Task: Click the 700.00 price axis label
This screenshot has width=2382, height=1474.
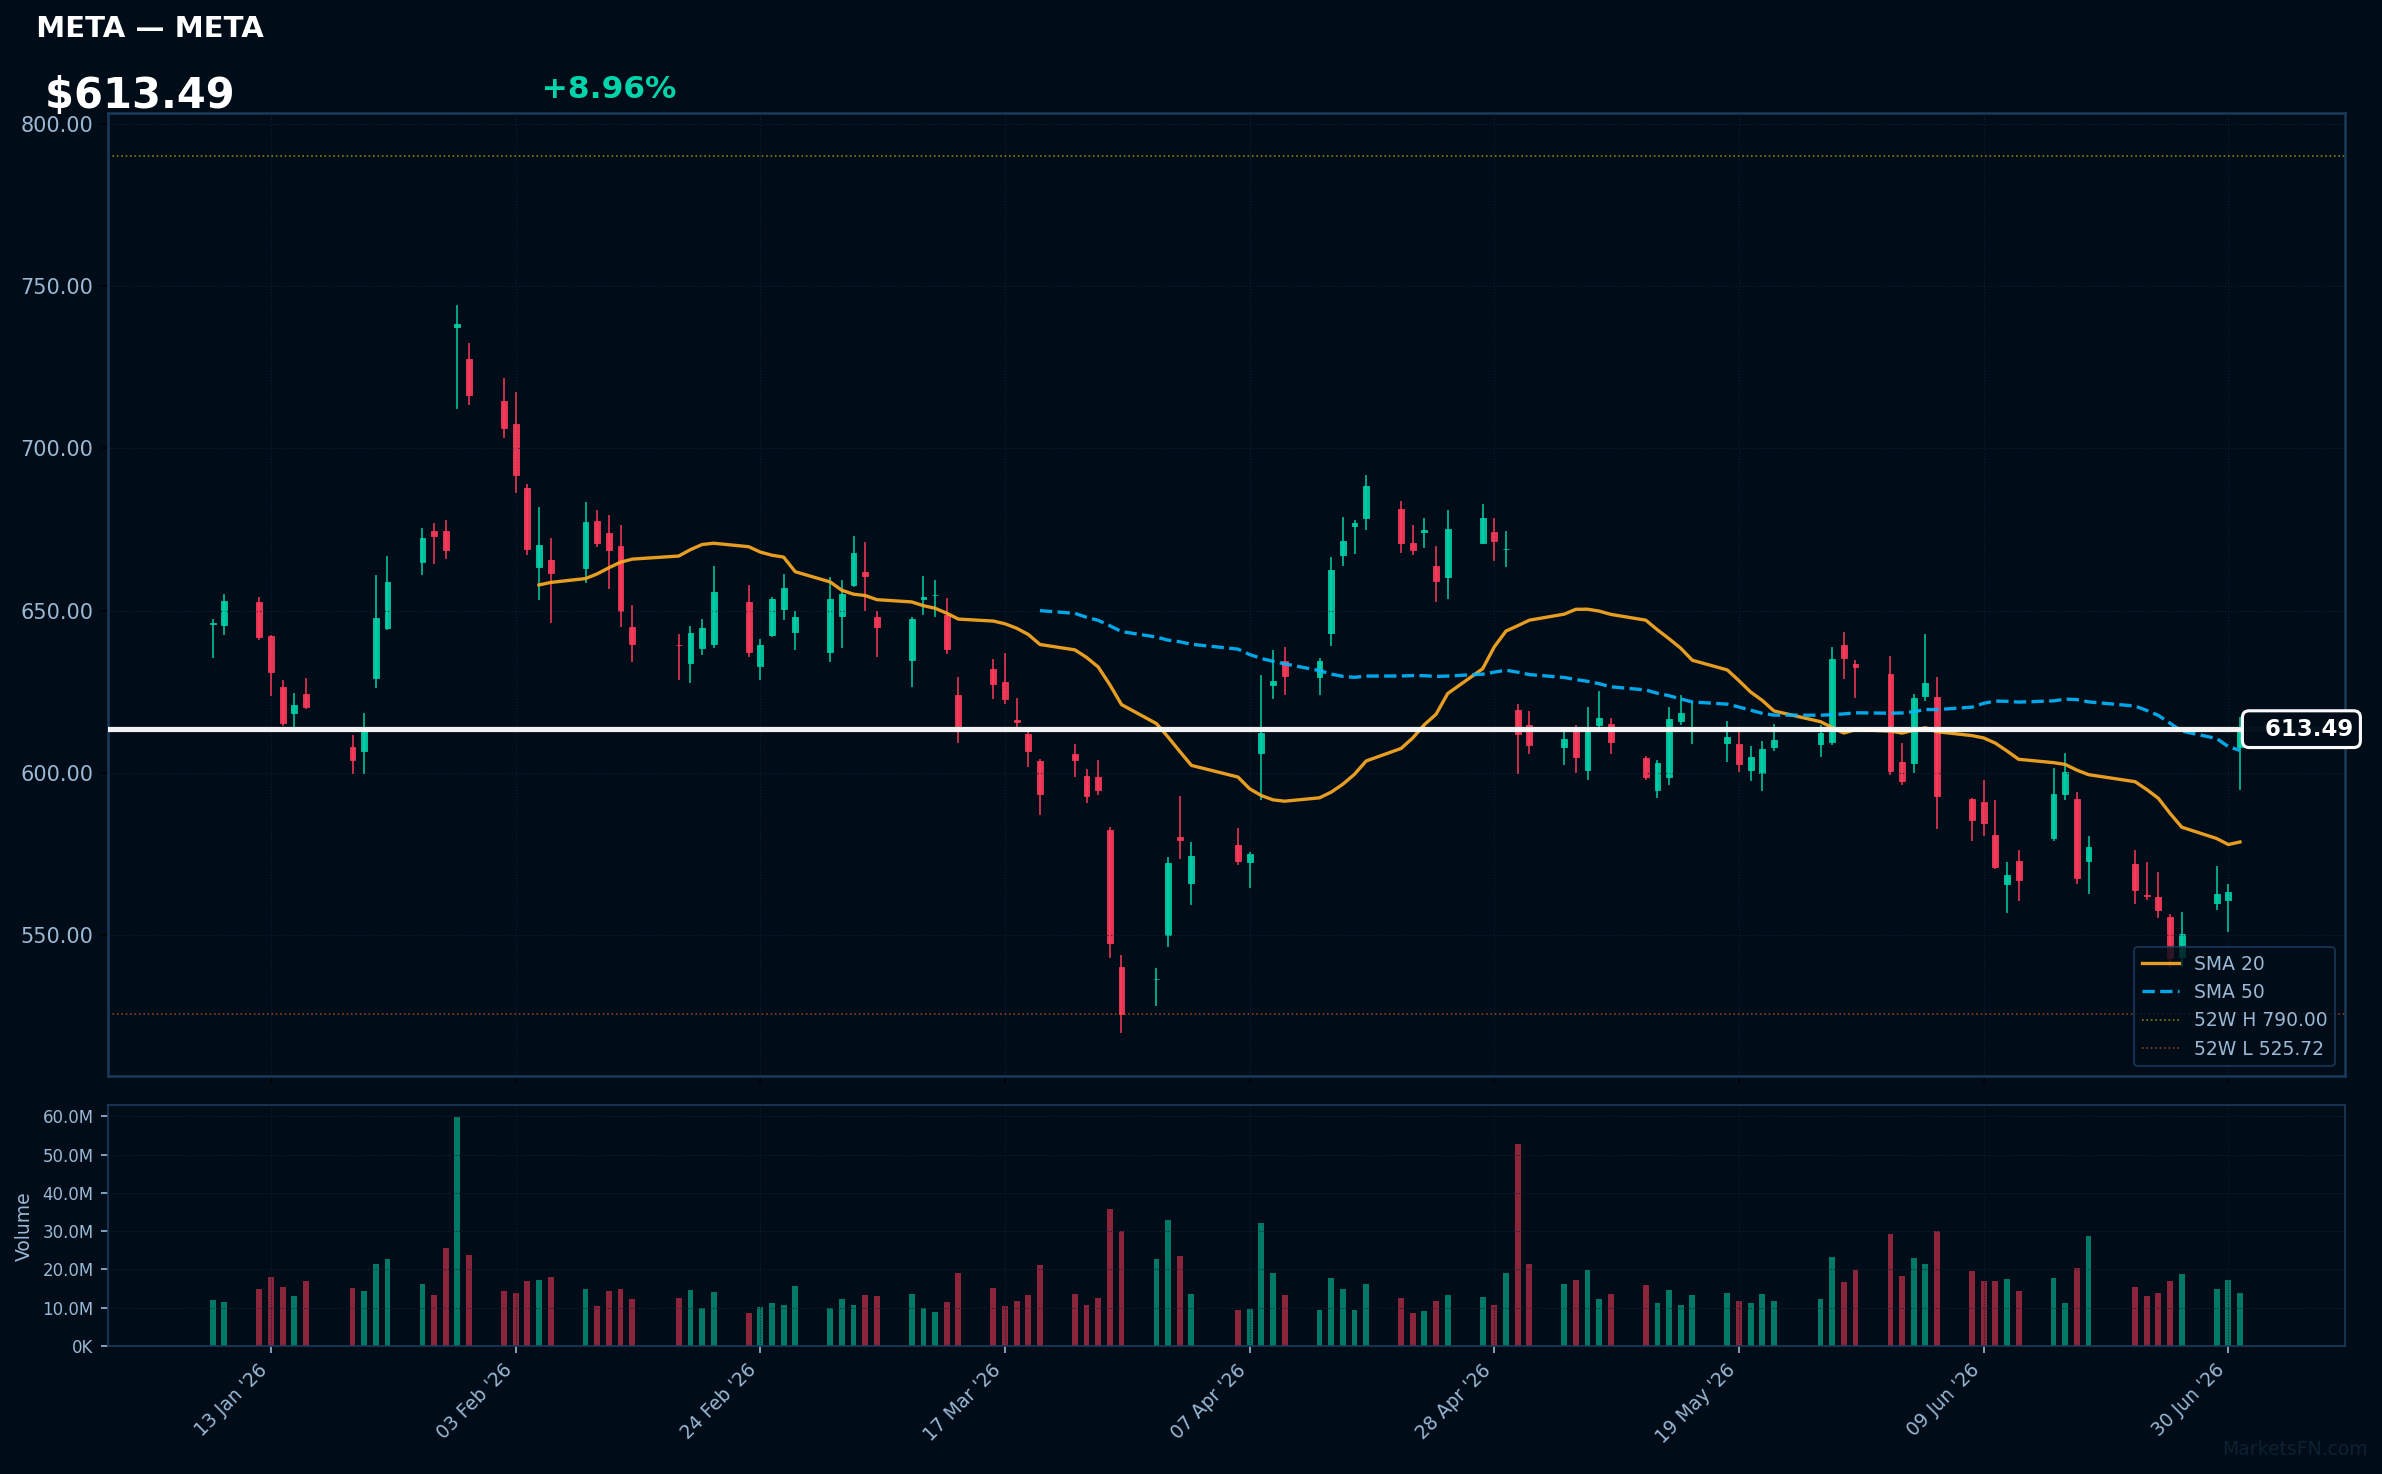Action: [57, 448]
